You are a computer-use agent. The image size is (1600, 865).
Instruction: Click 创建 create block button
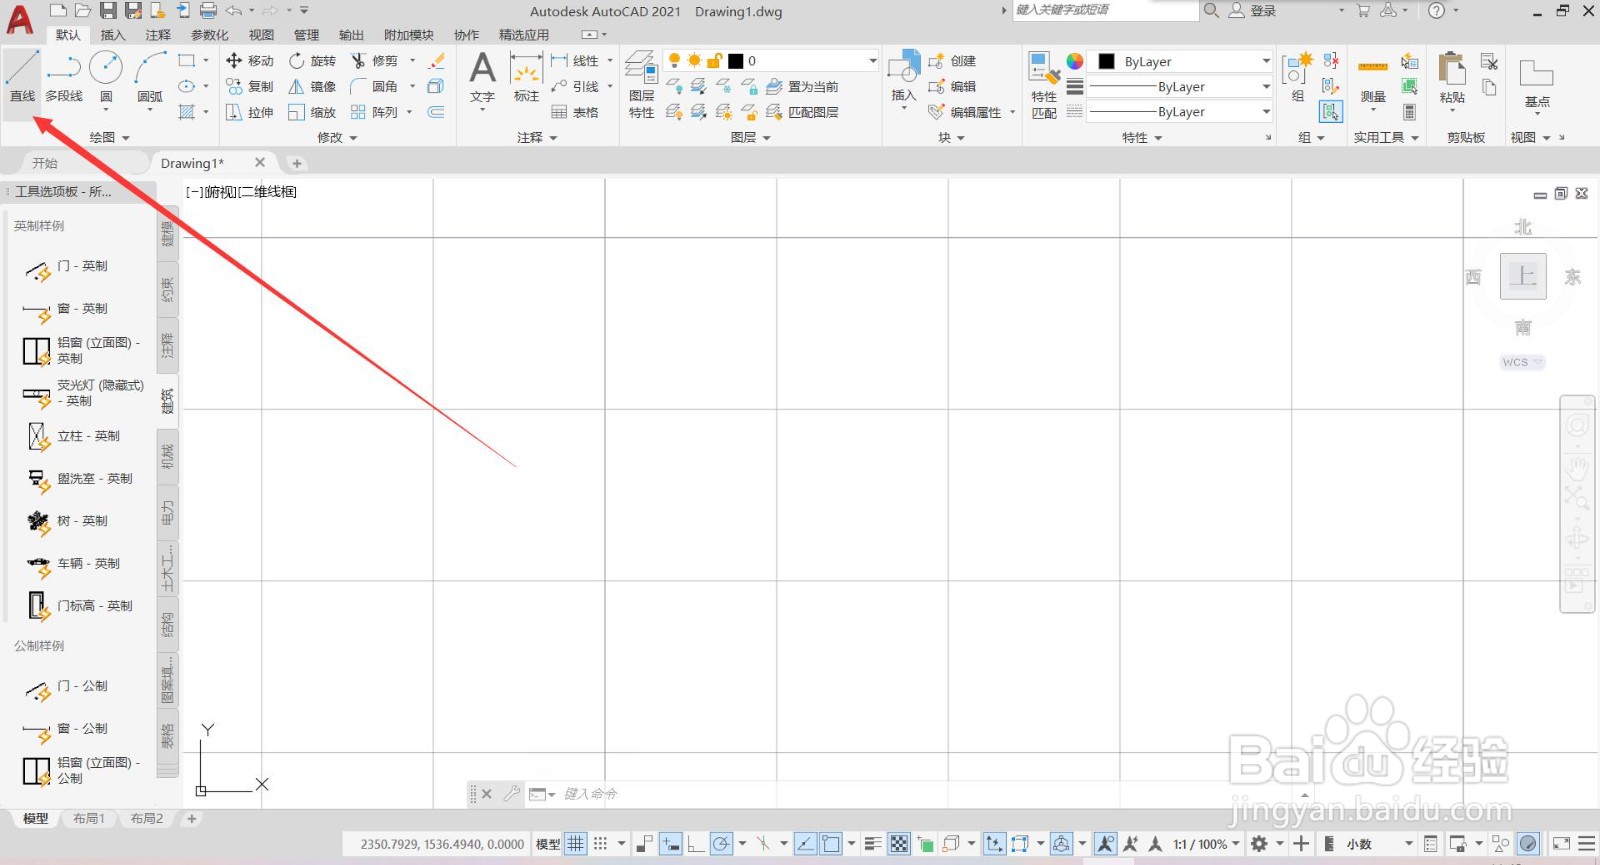952,61
